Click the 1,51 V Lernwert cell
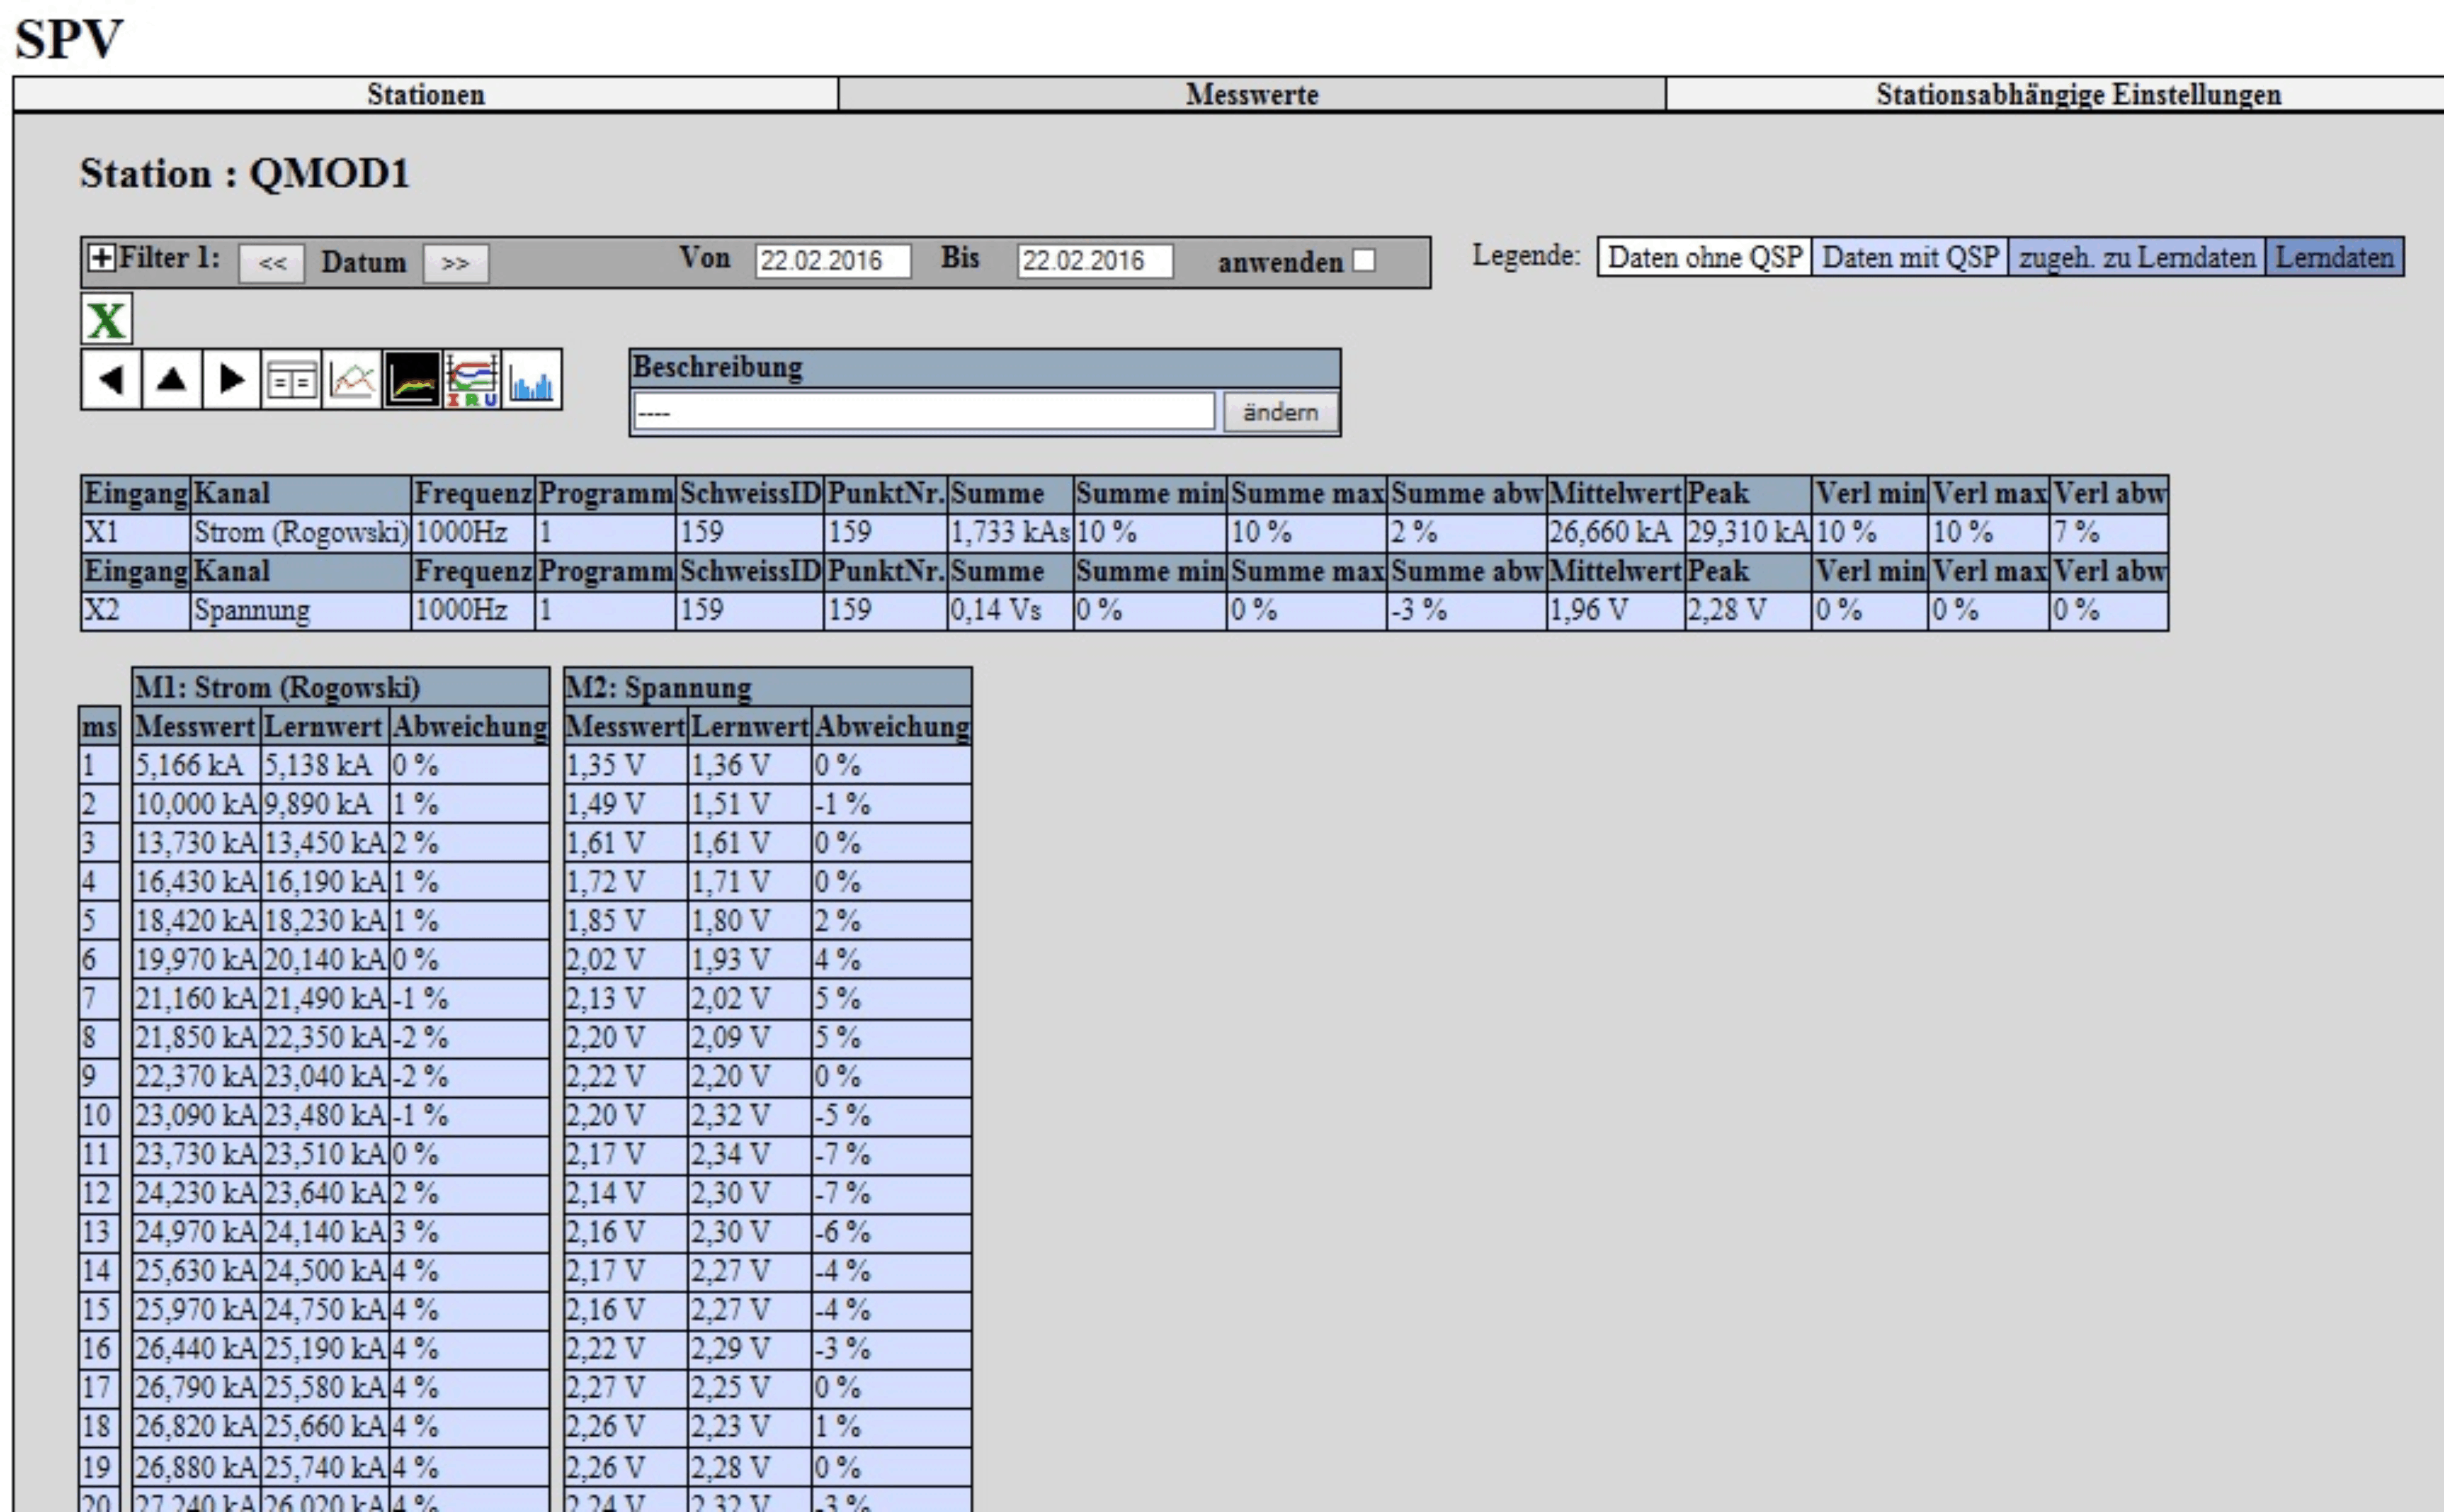The image size is (2444, 1512). 750,804
